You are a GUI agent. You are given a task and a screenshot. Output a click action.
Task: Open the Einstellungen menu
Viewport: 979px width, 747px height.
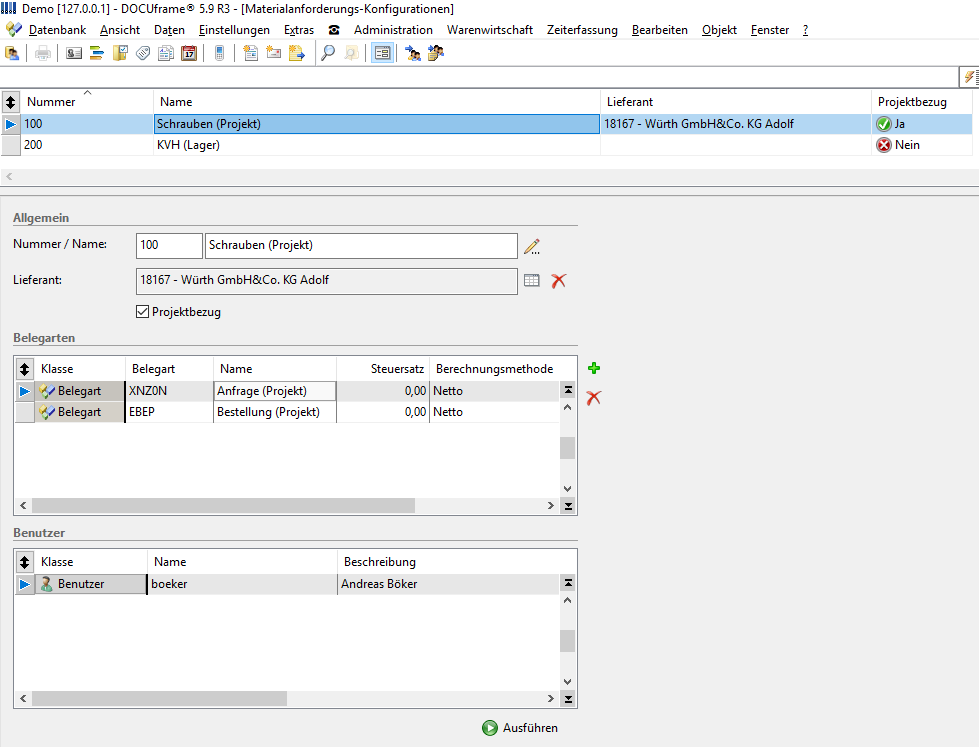[x=234, y=30]
